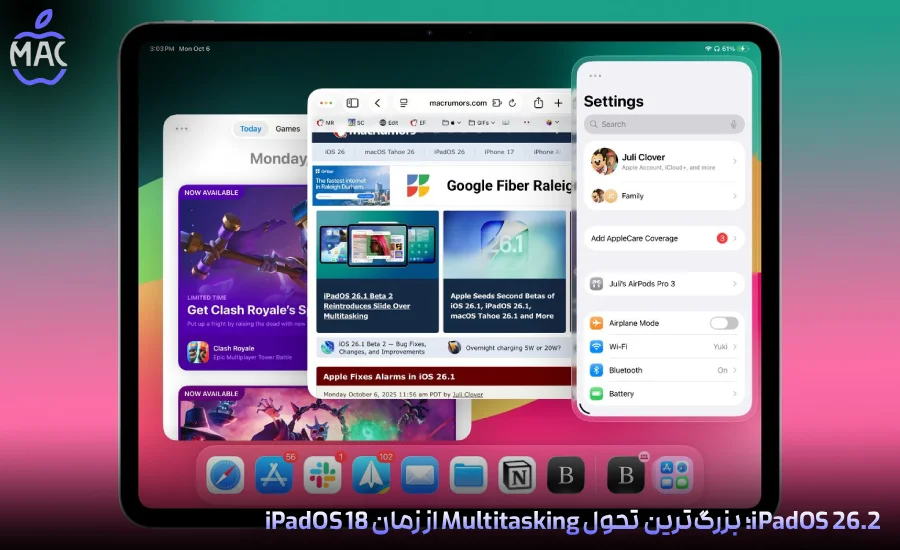
Task: Reload the macrumors.com page
Action: click(x=513, y=103)
